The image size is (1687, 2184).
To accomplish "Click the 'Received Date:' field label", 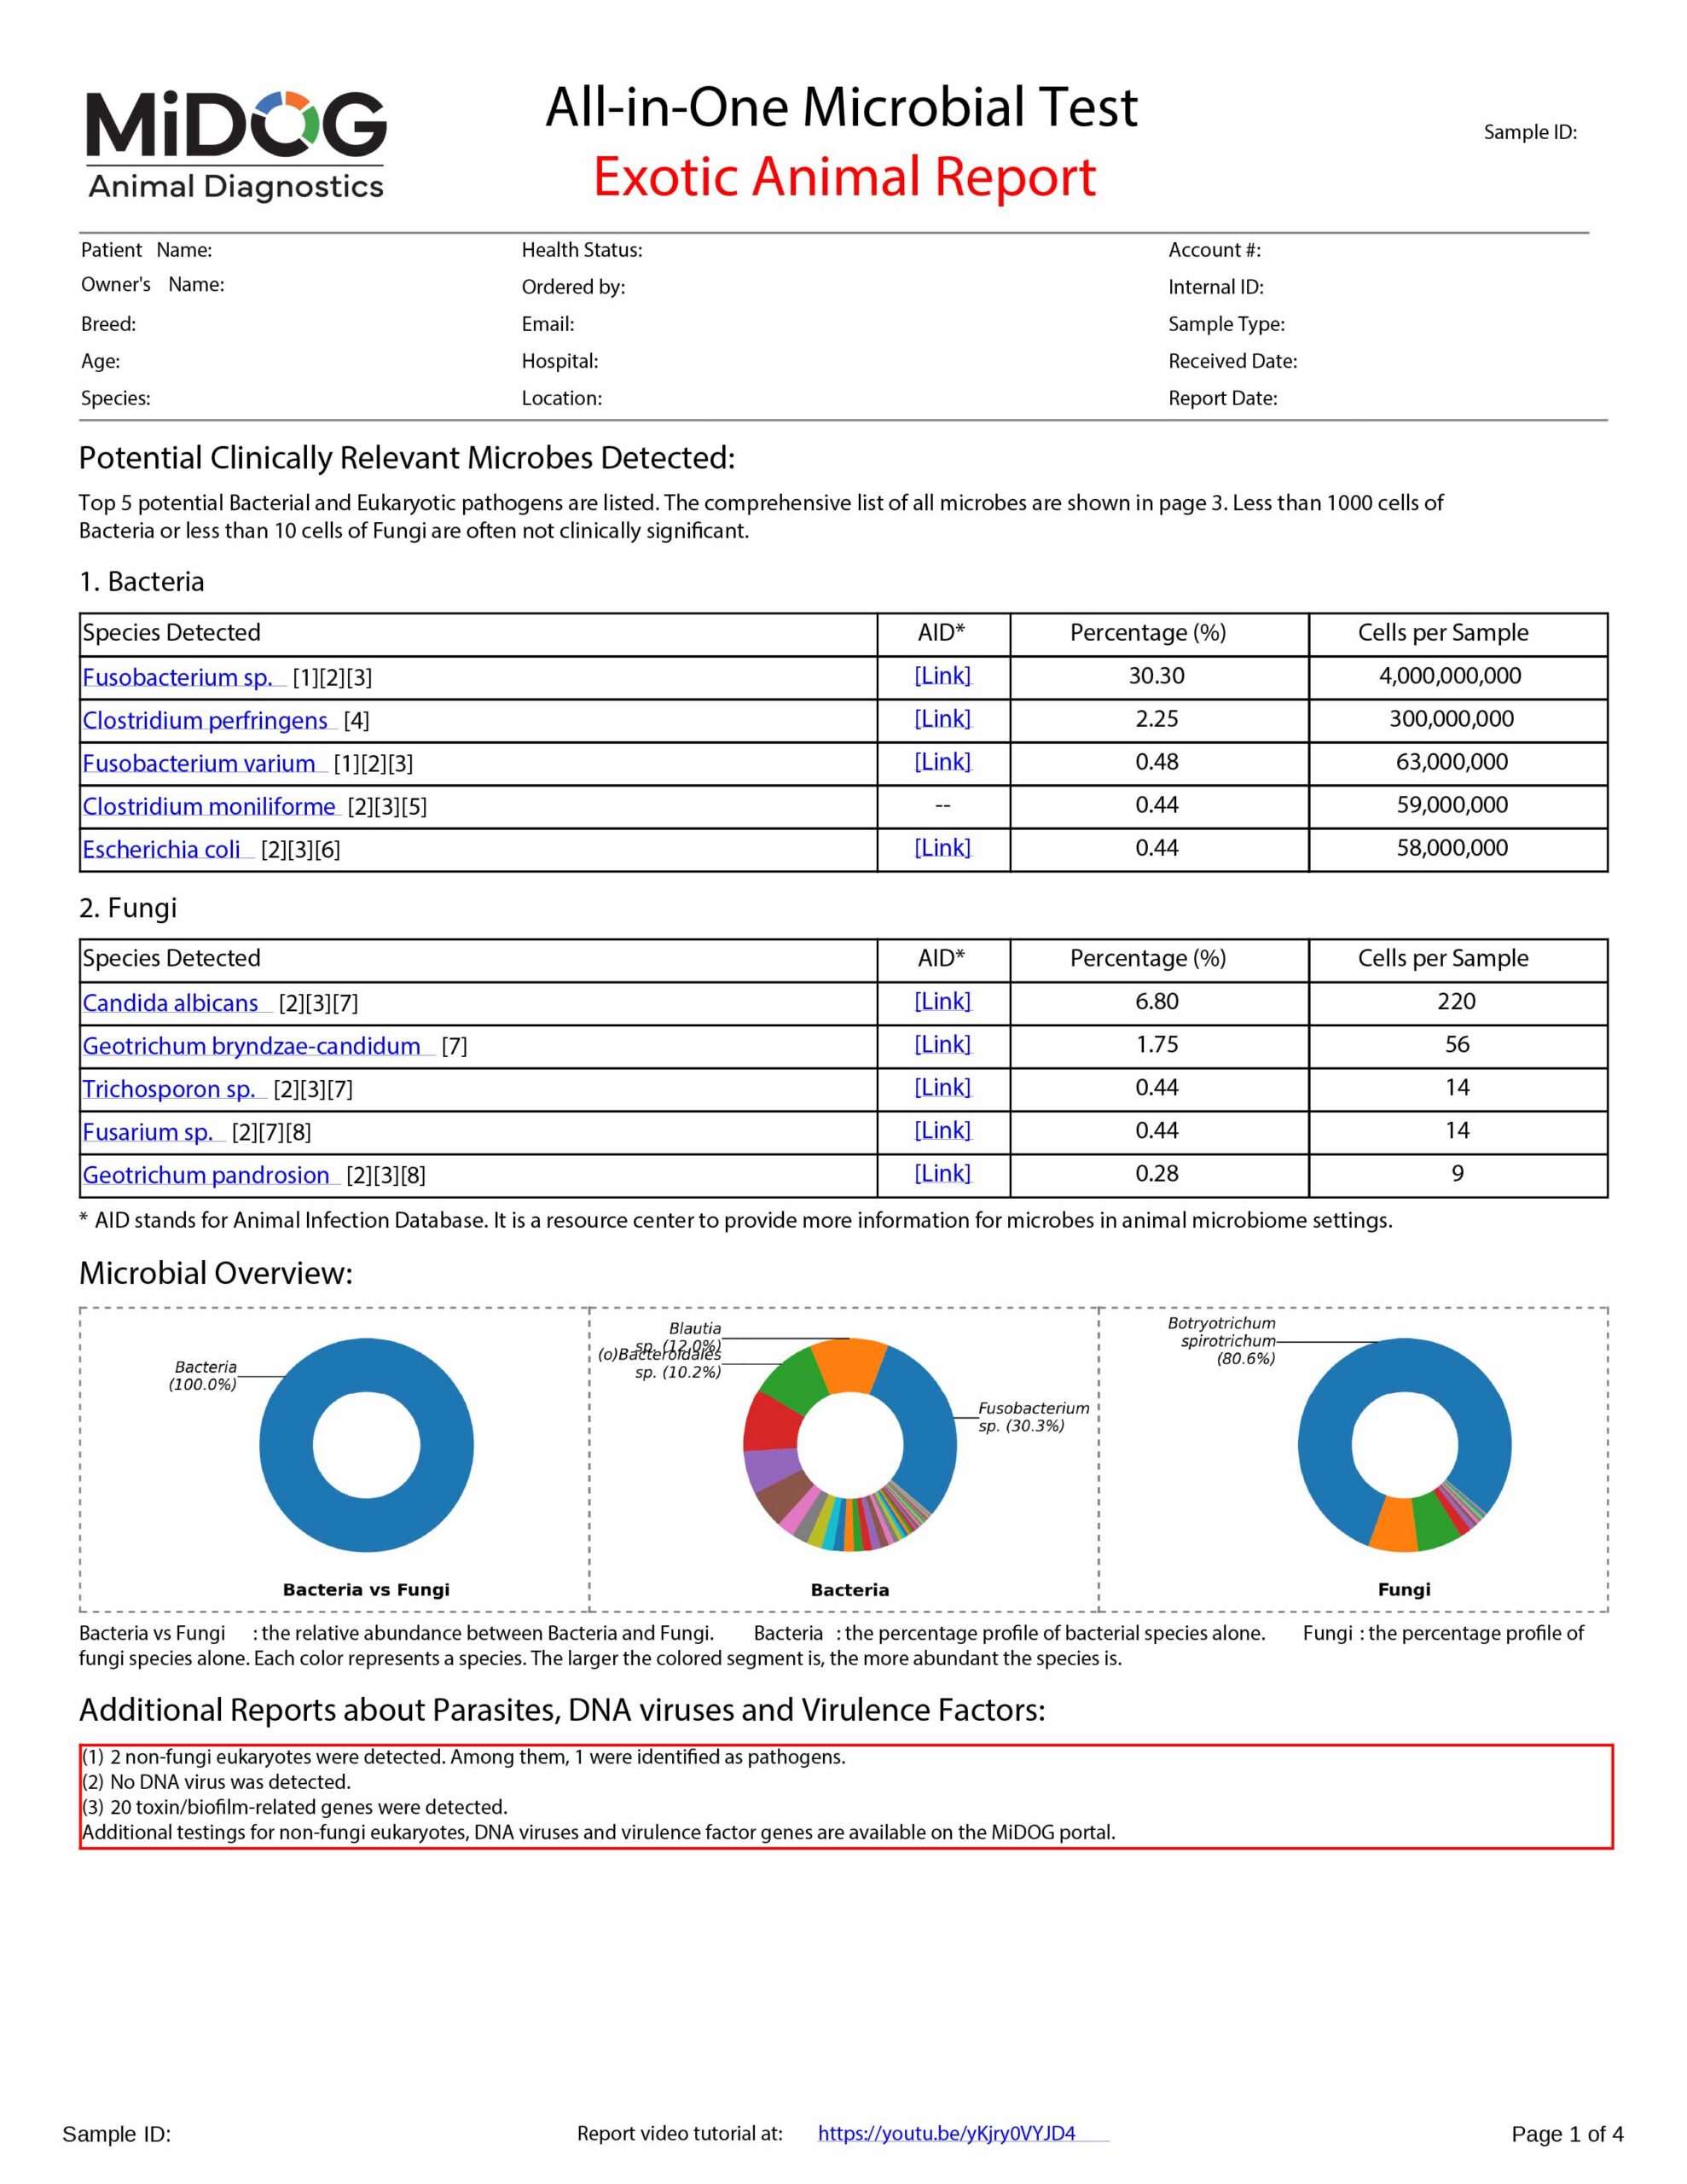I will 1233,361.
